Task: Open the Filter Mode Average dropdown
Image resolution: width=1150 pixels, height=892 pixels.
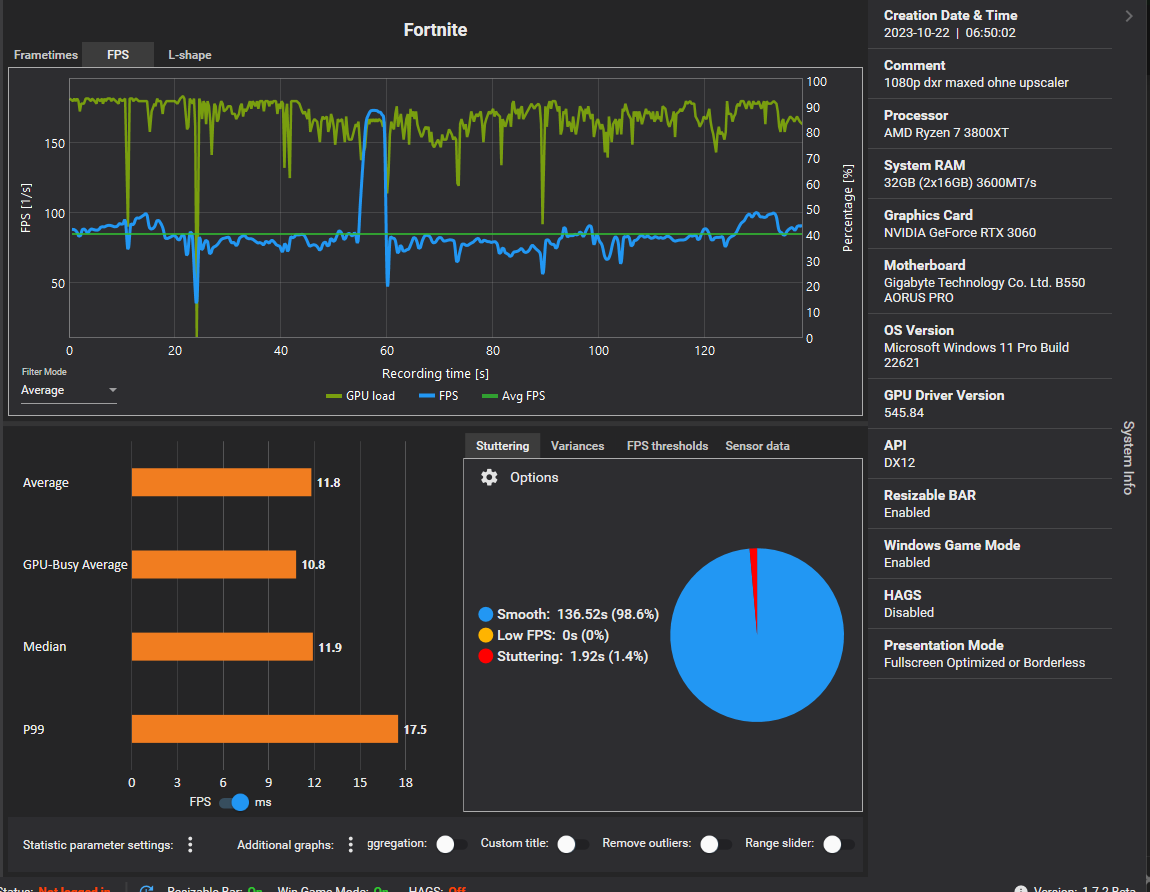Action: tap(68, 390)
